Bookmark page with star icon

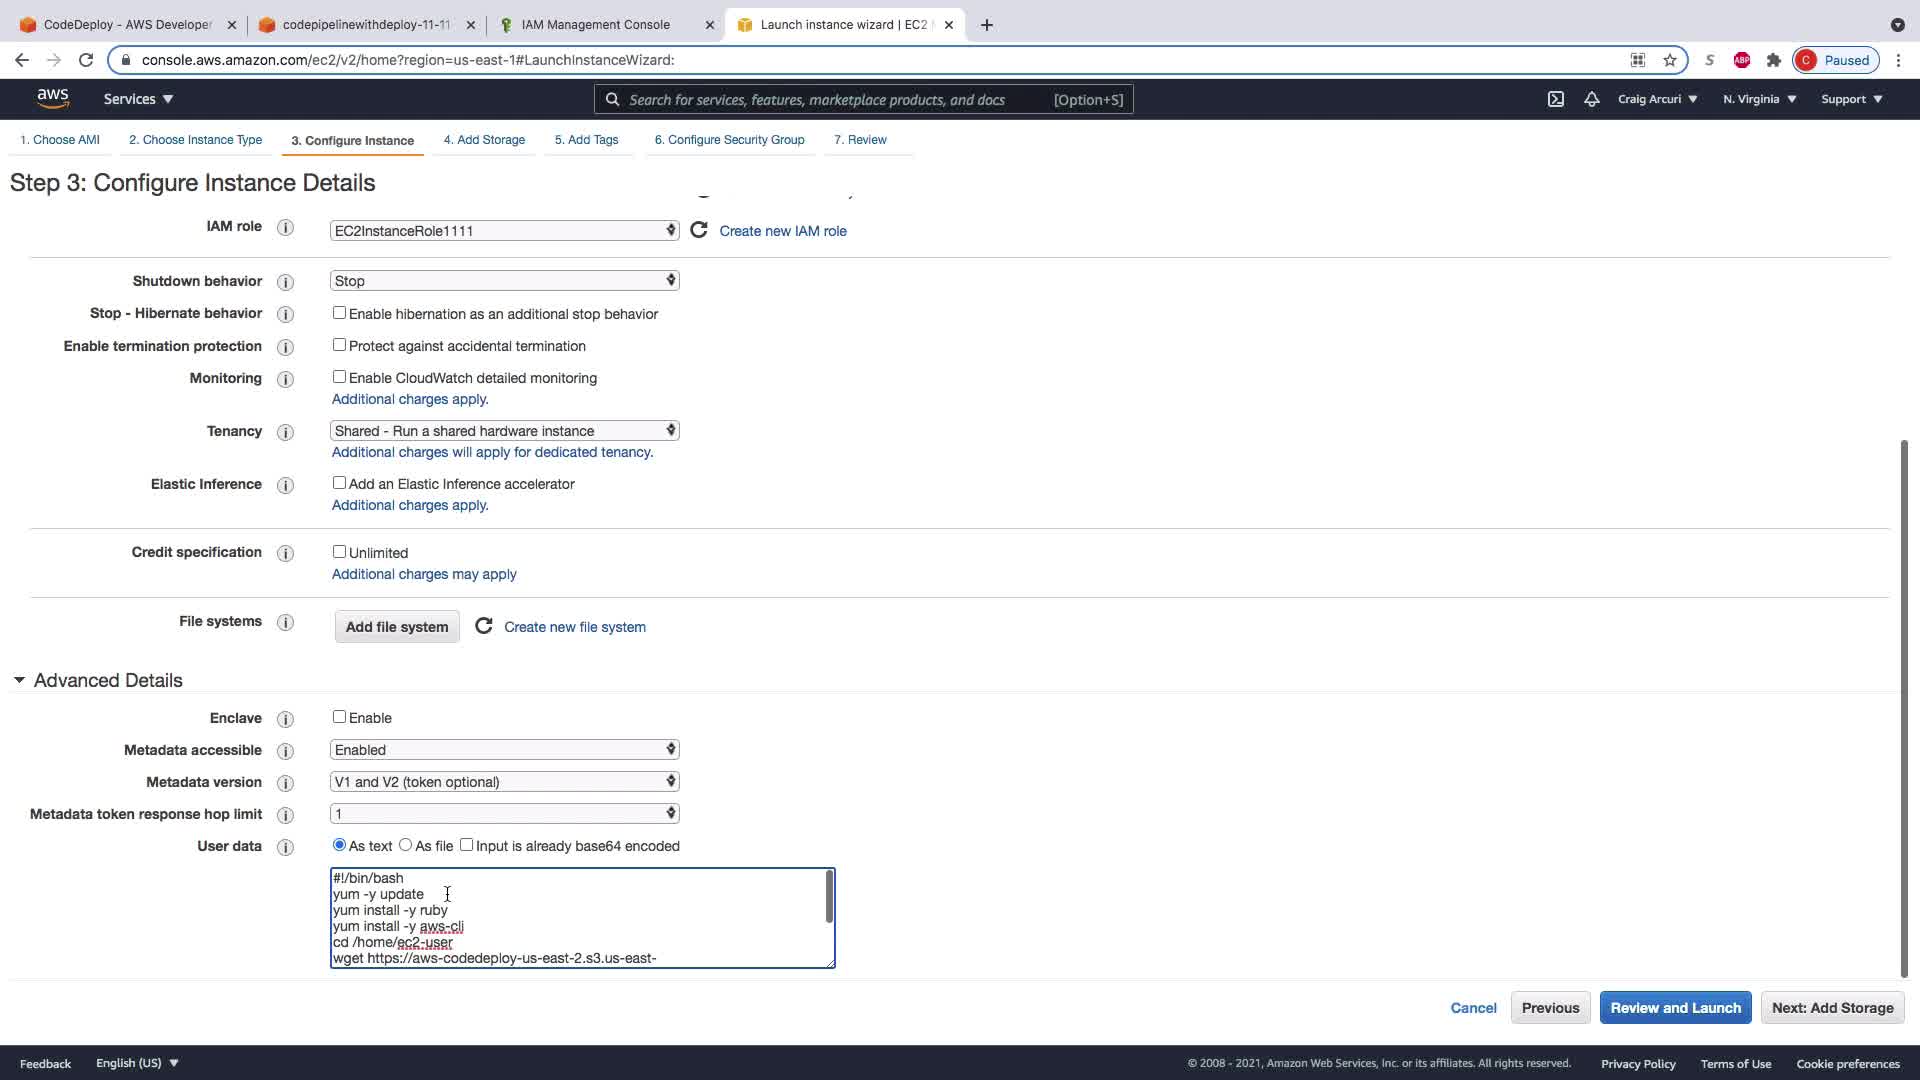[1669, 60]
